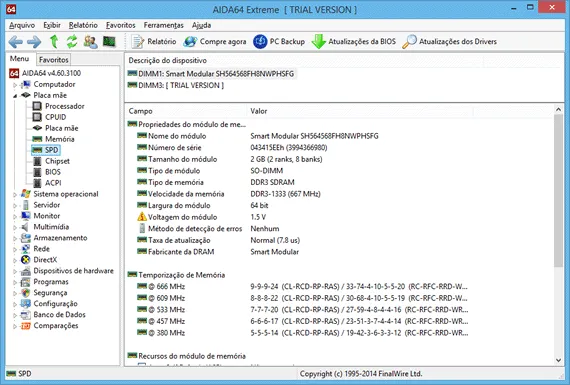Open the Ajuda menu

point(201,25)
